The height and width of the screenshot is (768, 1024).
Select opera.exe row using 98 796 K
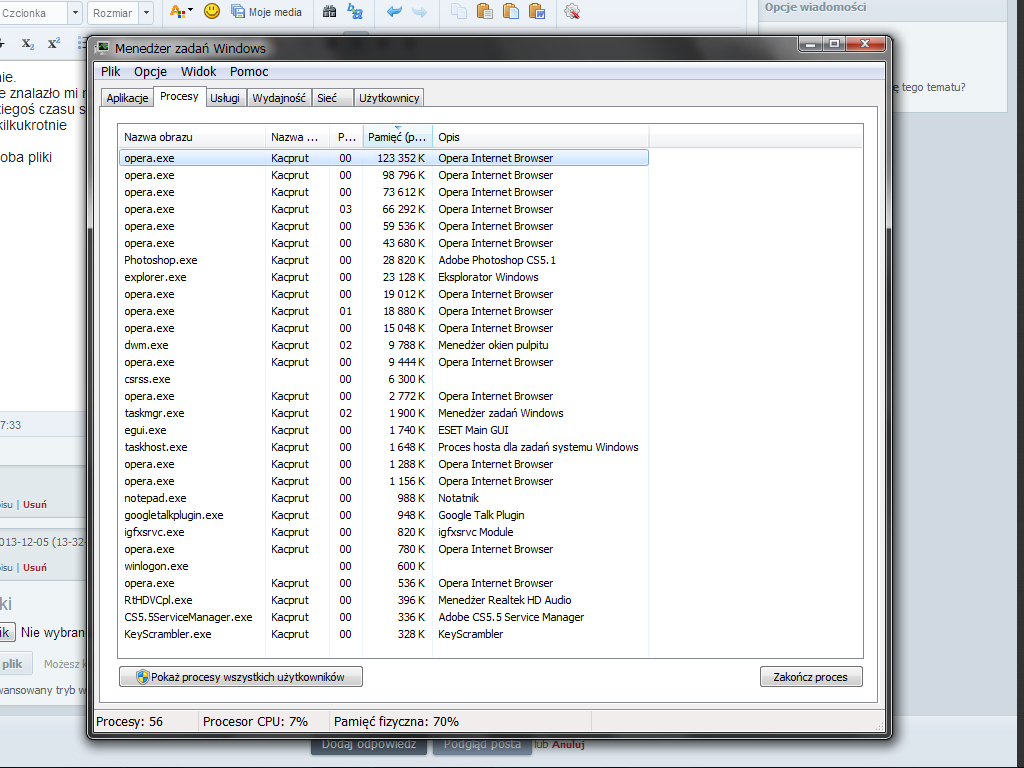pos(384,175)
